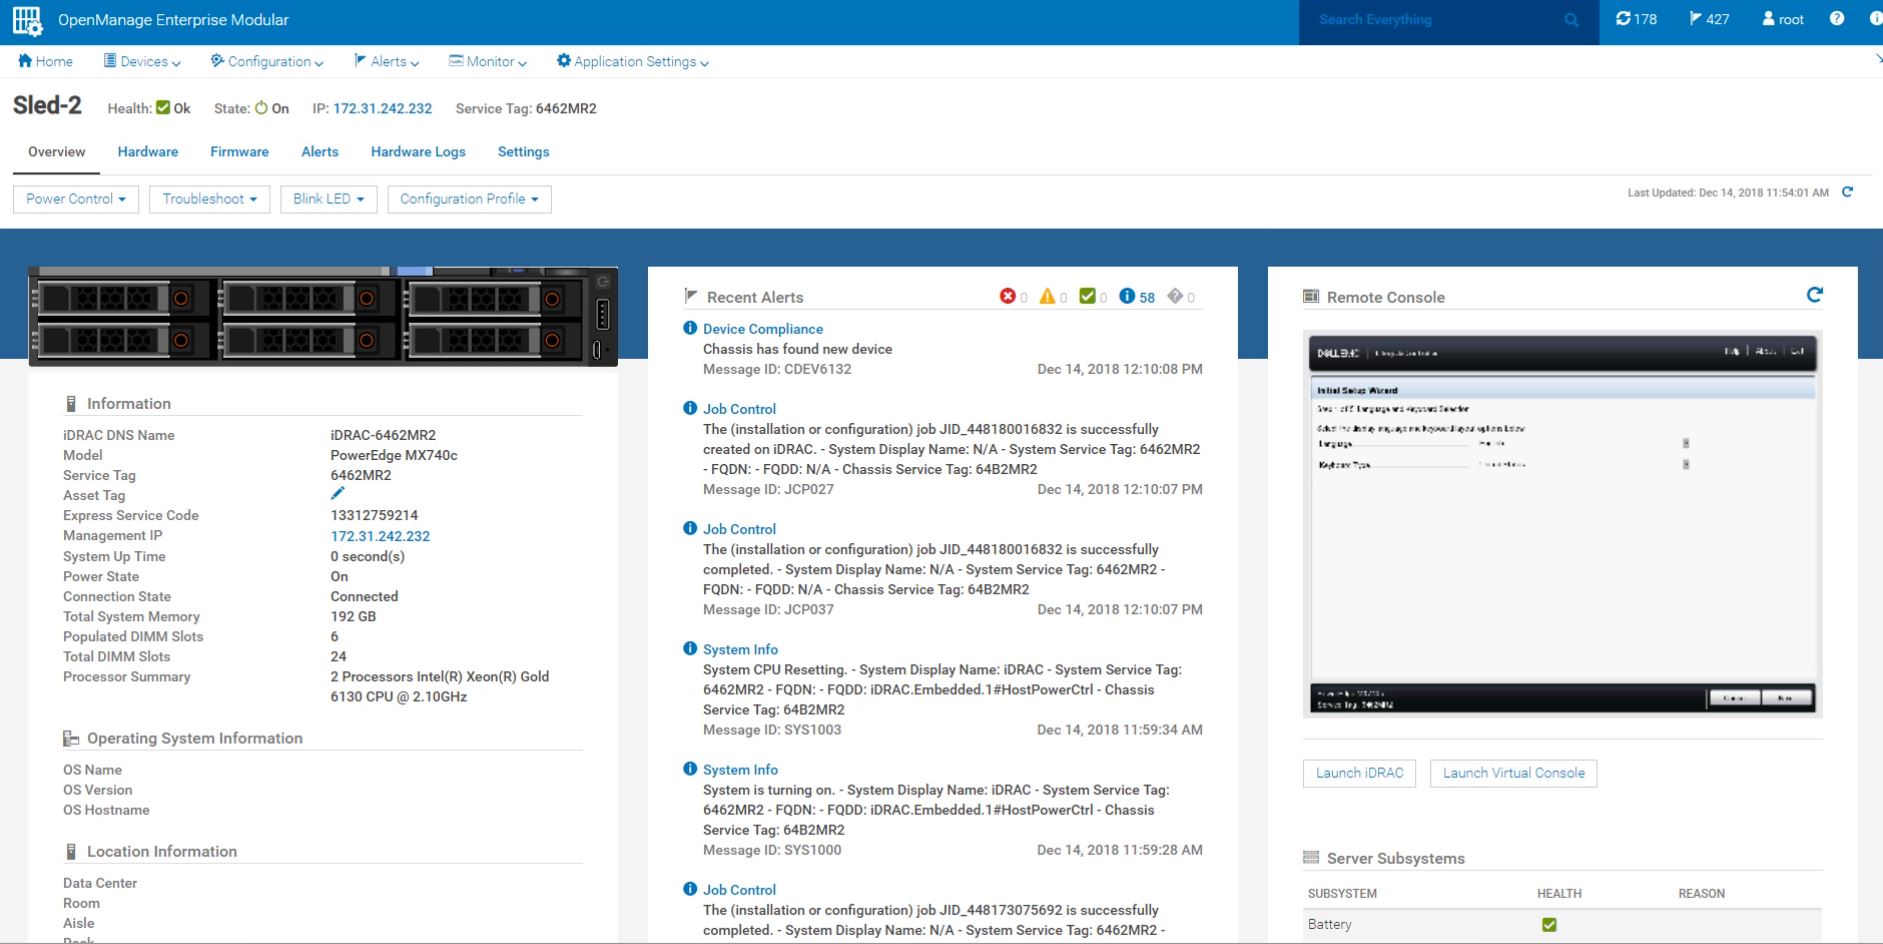Filter Recent Alerts by warning count
This screenshot has width=1883, height=944.
click(1053, 297)
